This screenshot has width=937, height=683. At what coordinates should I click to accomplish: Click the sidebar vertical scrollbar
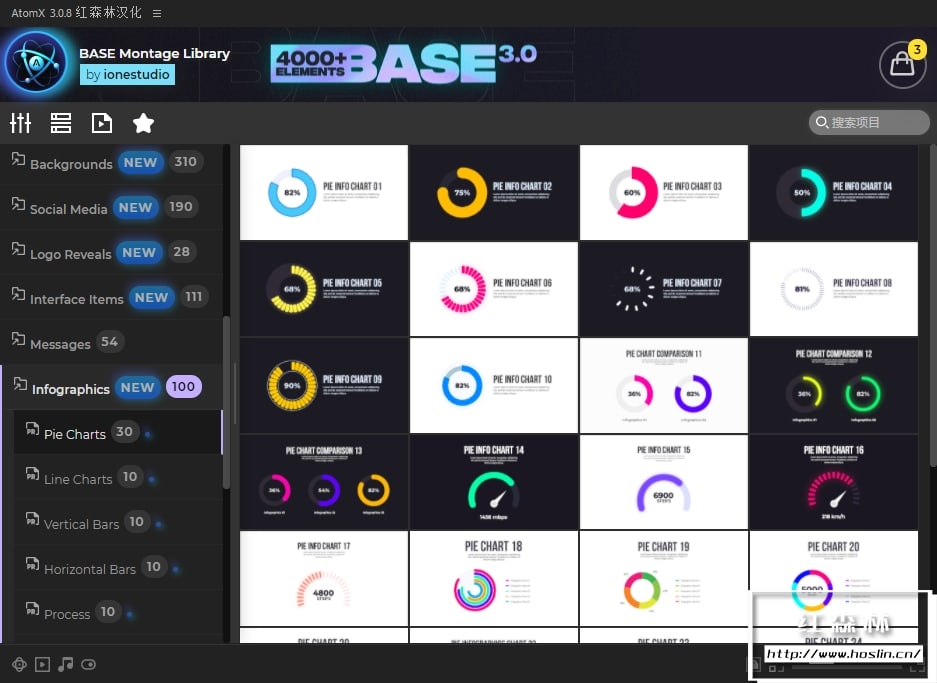click(x=226, y=403)
